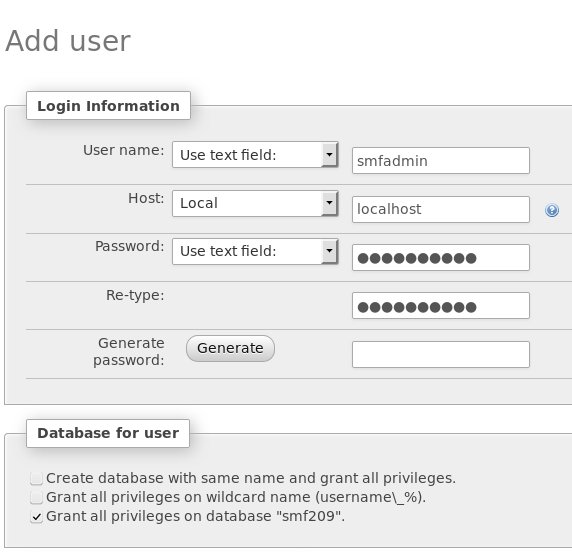
Task: Click the empty generated password field
Action: (x=441, y=355)
